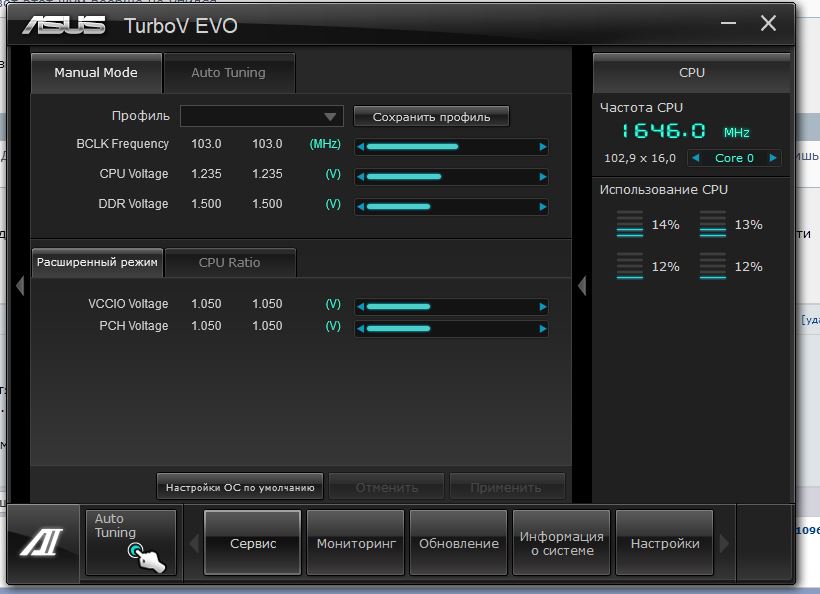Click the 102,9 x 16,0 multiplier text
This screenshot has width=820, height=594.
click(640, 158)
